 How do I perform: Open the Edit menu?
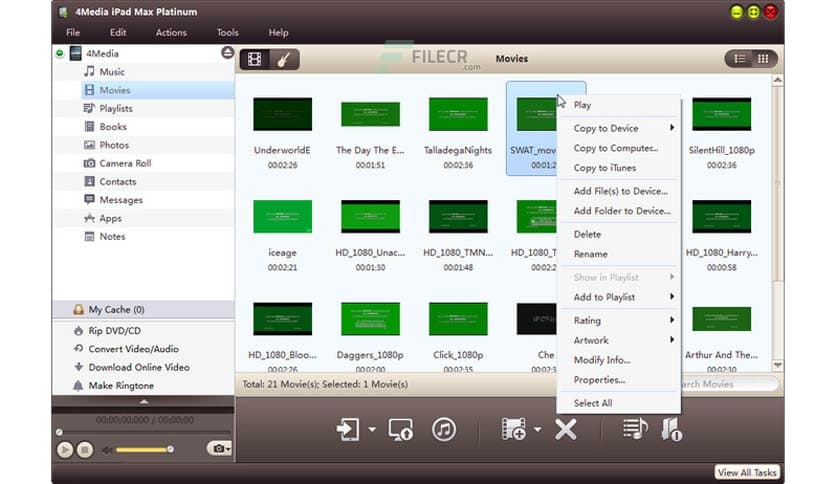[x=118, y=33]
